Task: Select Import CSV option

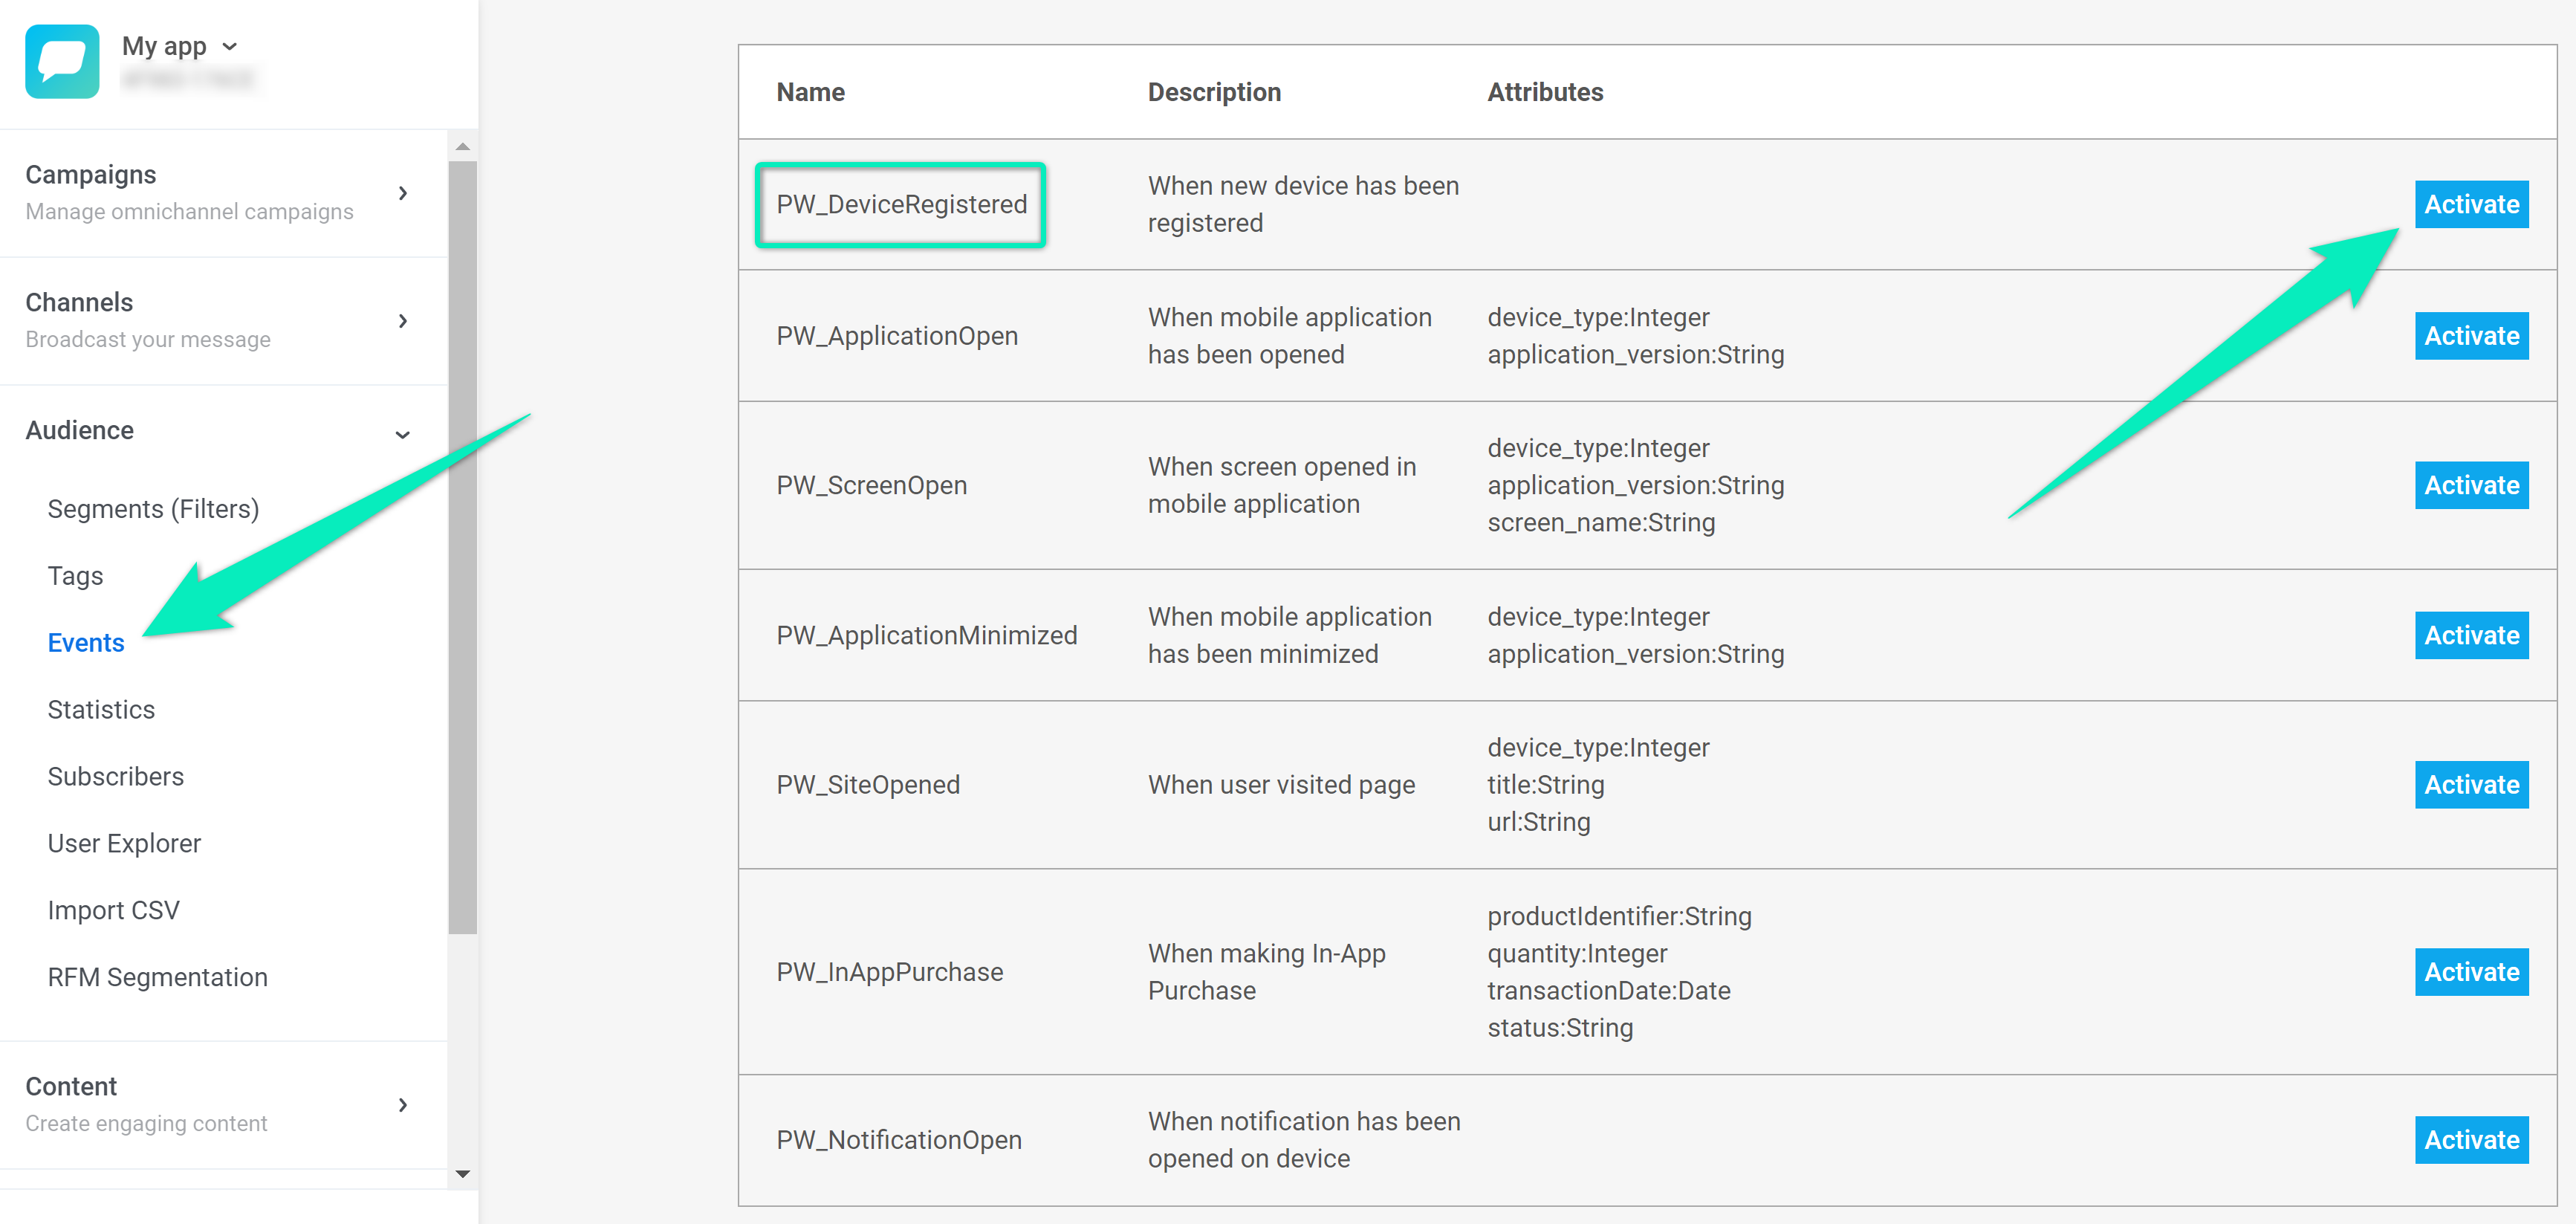Action: point(113,910)
